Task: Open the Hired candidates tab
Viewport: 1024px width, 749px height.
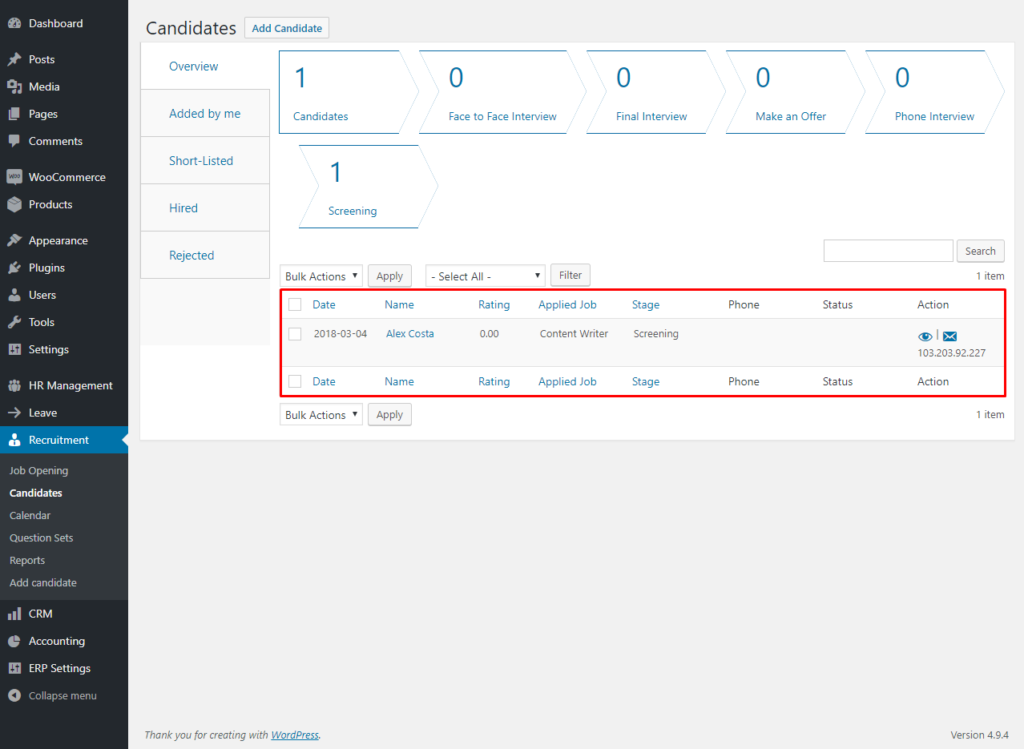Action: click(x=183, y=207)
